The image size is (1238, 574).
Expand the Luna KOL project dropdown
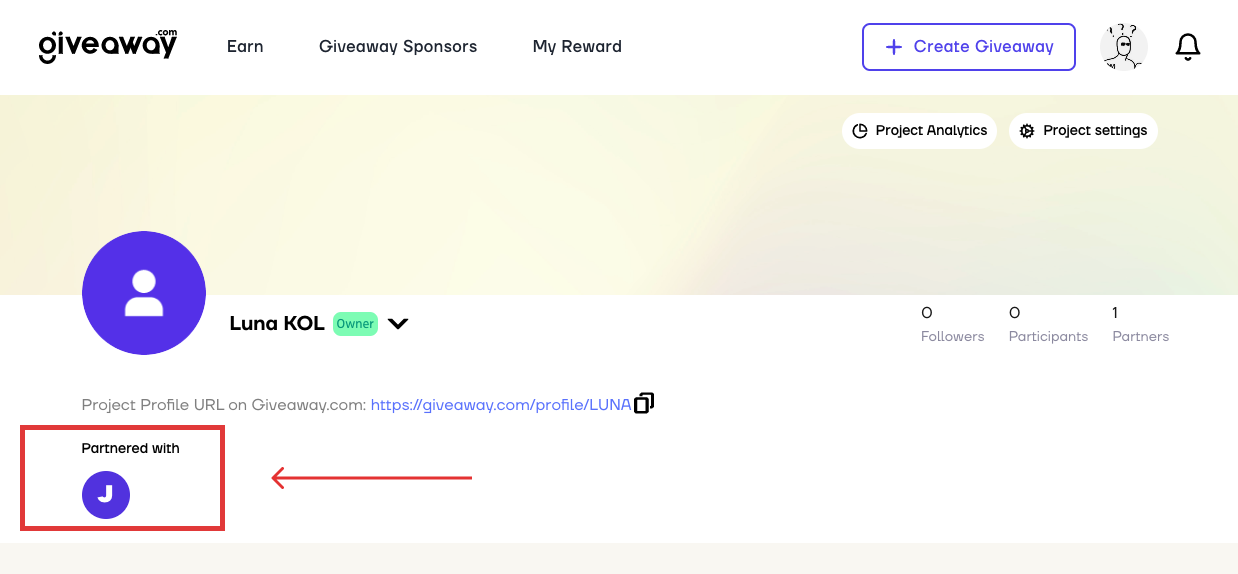[x=398, y=324]
